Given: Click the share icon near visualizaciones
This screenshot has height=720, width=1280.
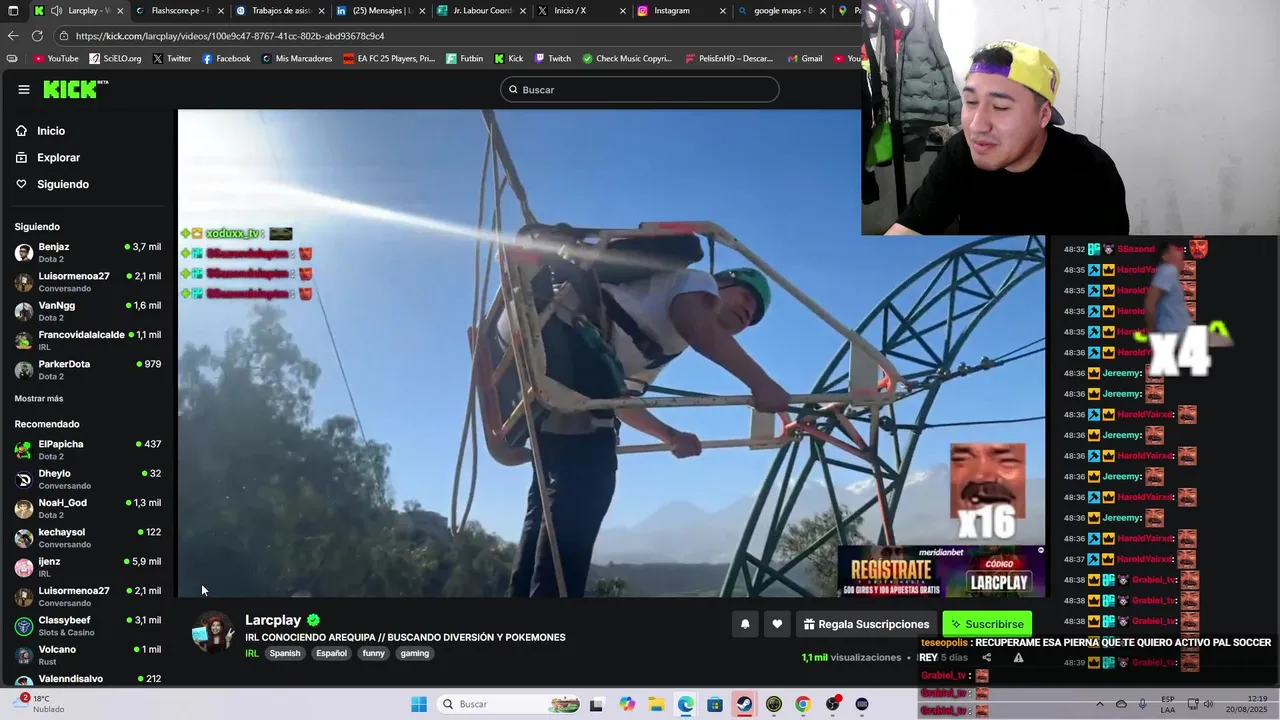Looking at the screenshot, I should point(987,657).
